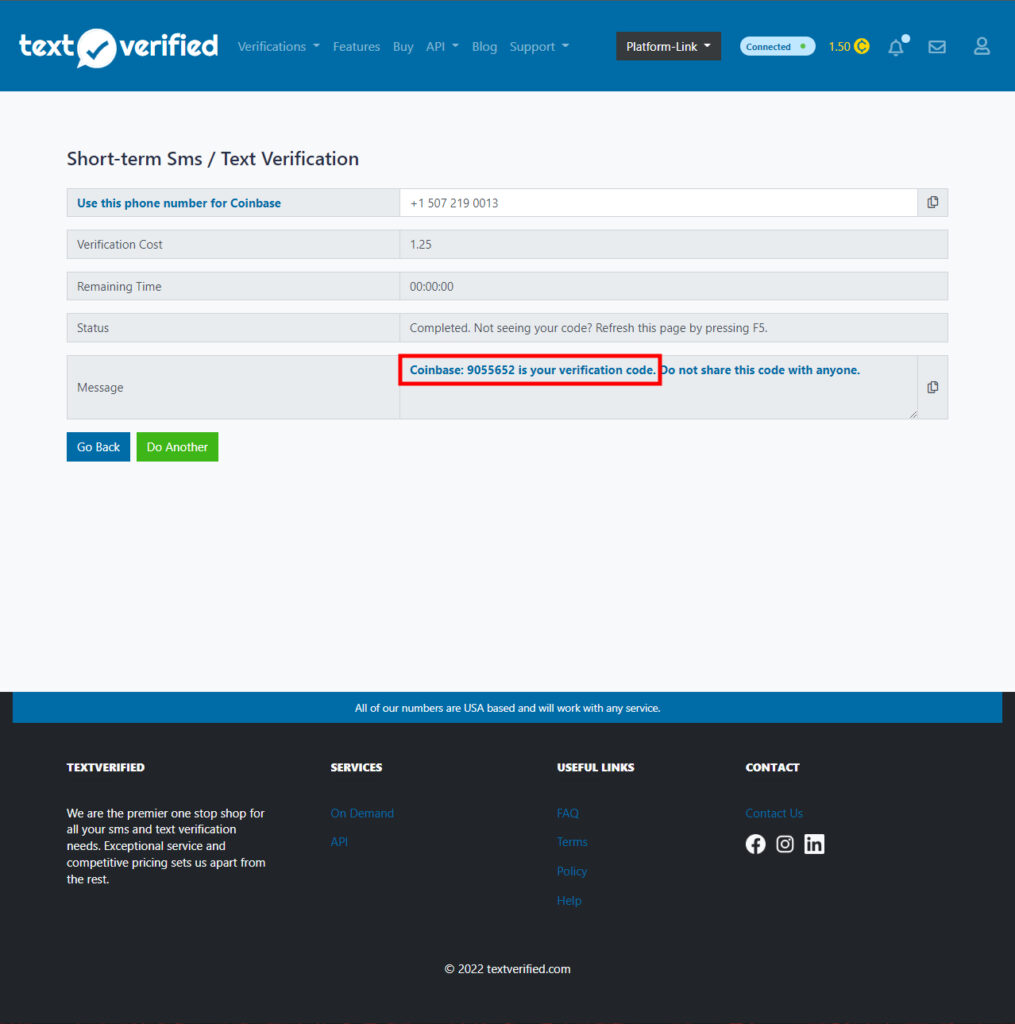The width and height of the screenshot is (1015, 1024).
Task: Copy the verification message text
Action: [933, 387]
